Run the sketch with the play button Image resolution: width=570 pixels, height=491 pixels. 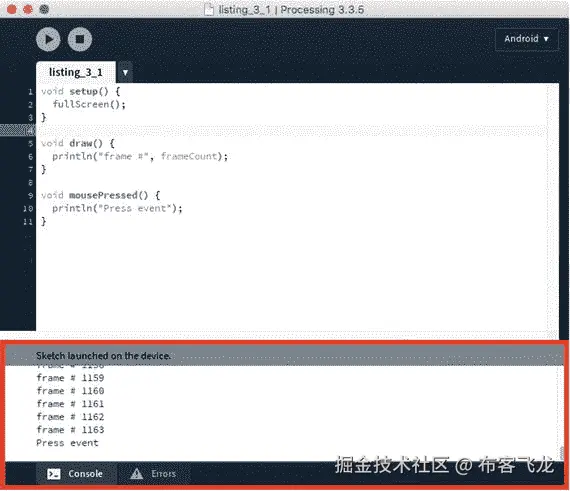pyautogui.click(x=48, y=39)
